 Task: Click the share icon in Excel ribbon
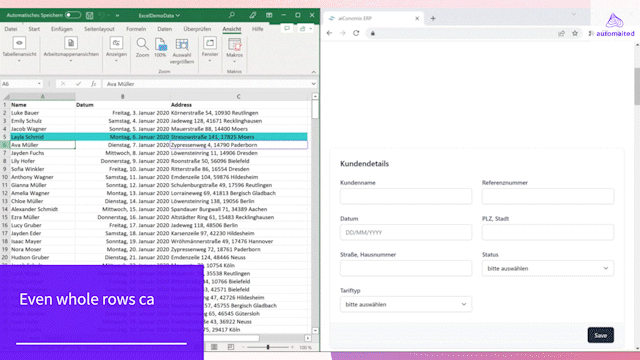[x=303, y=29]
